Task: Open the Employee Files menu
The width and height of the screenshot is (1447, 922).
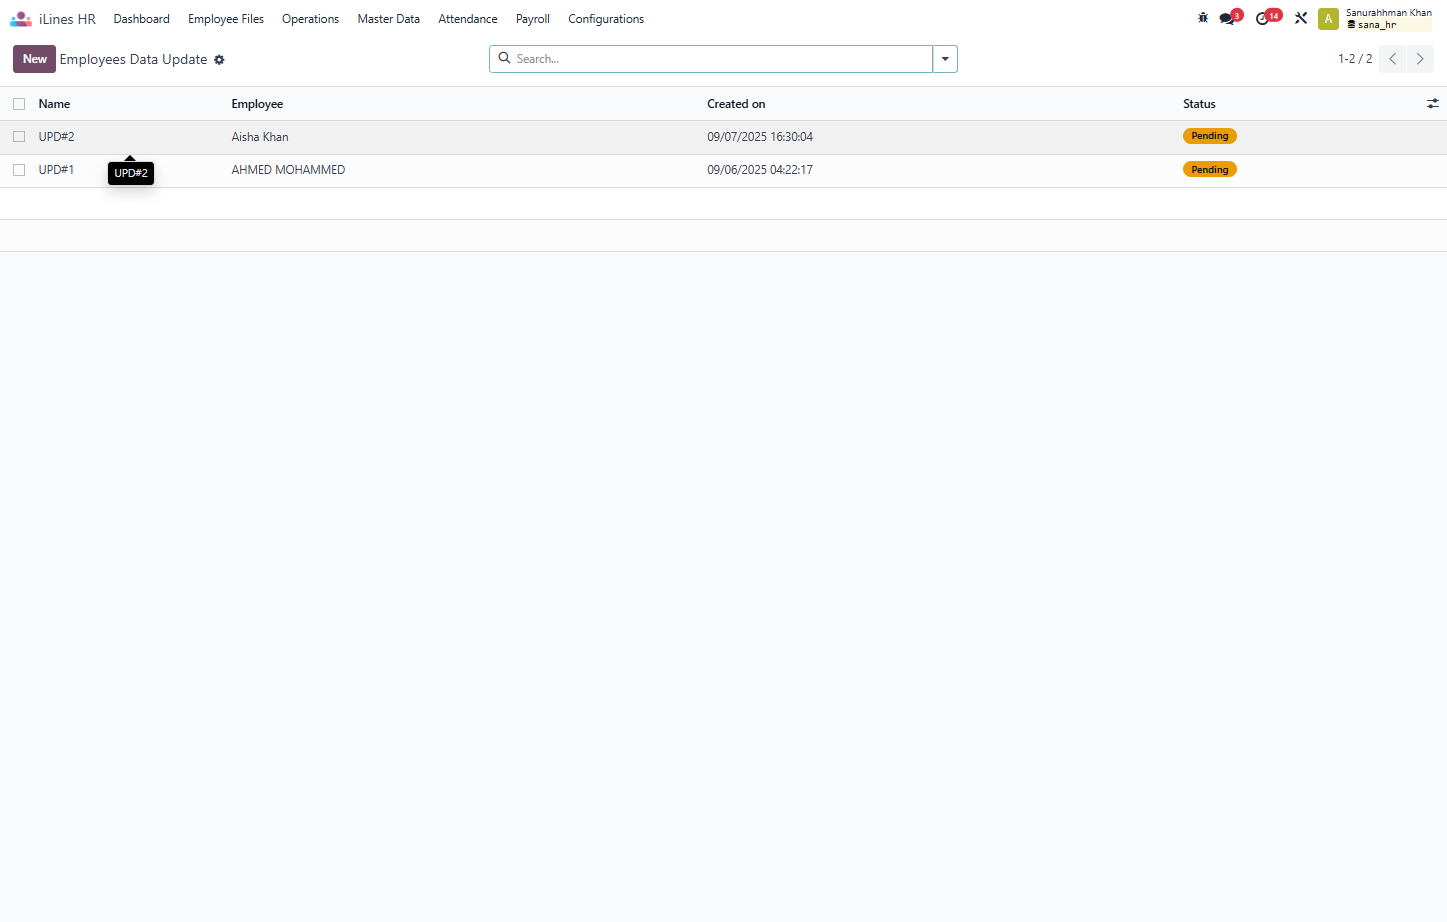Action: click(226, 19)
